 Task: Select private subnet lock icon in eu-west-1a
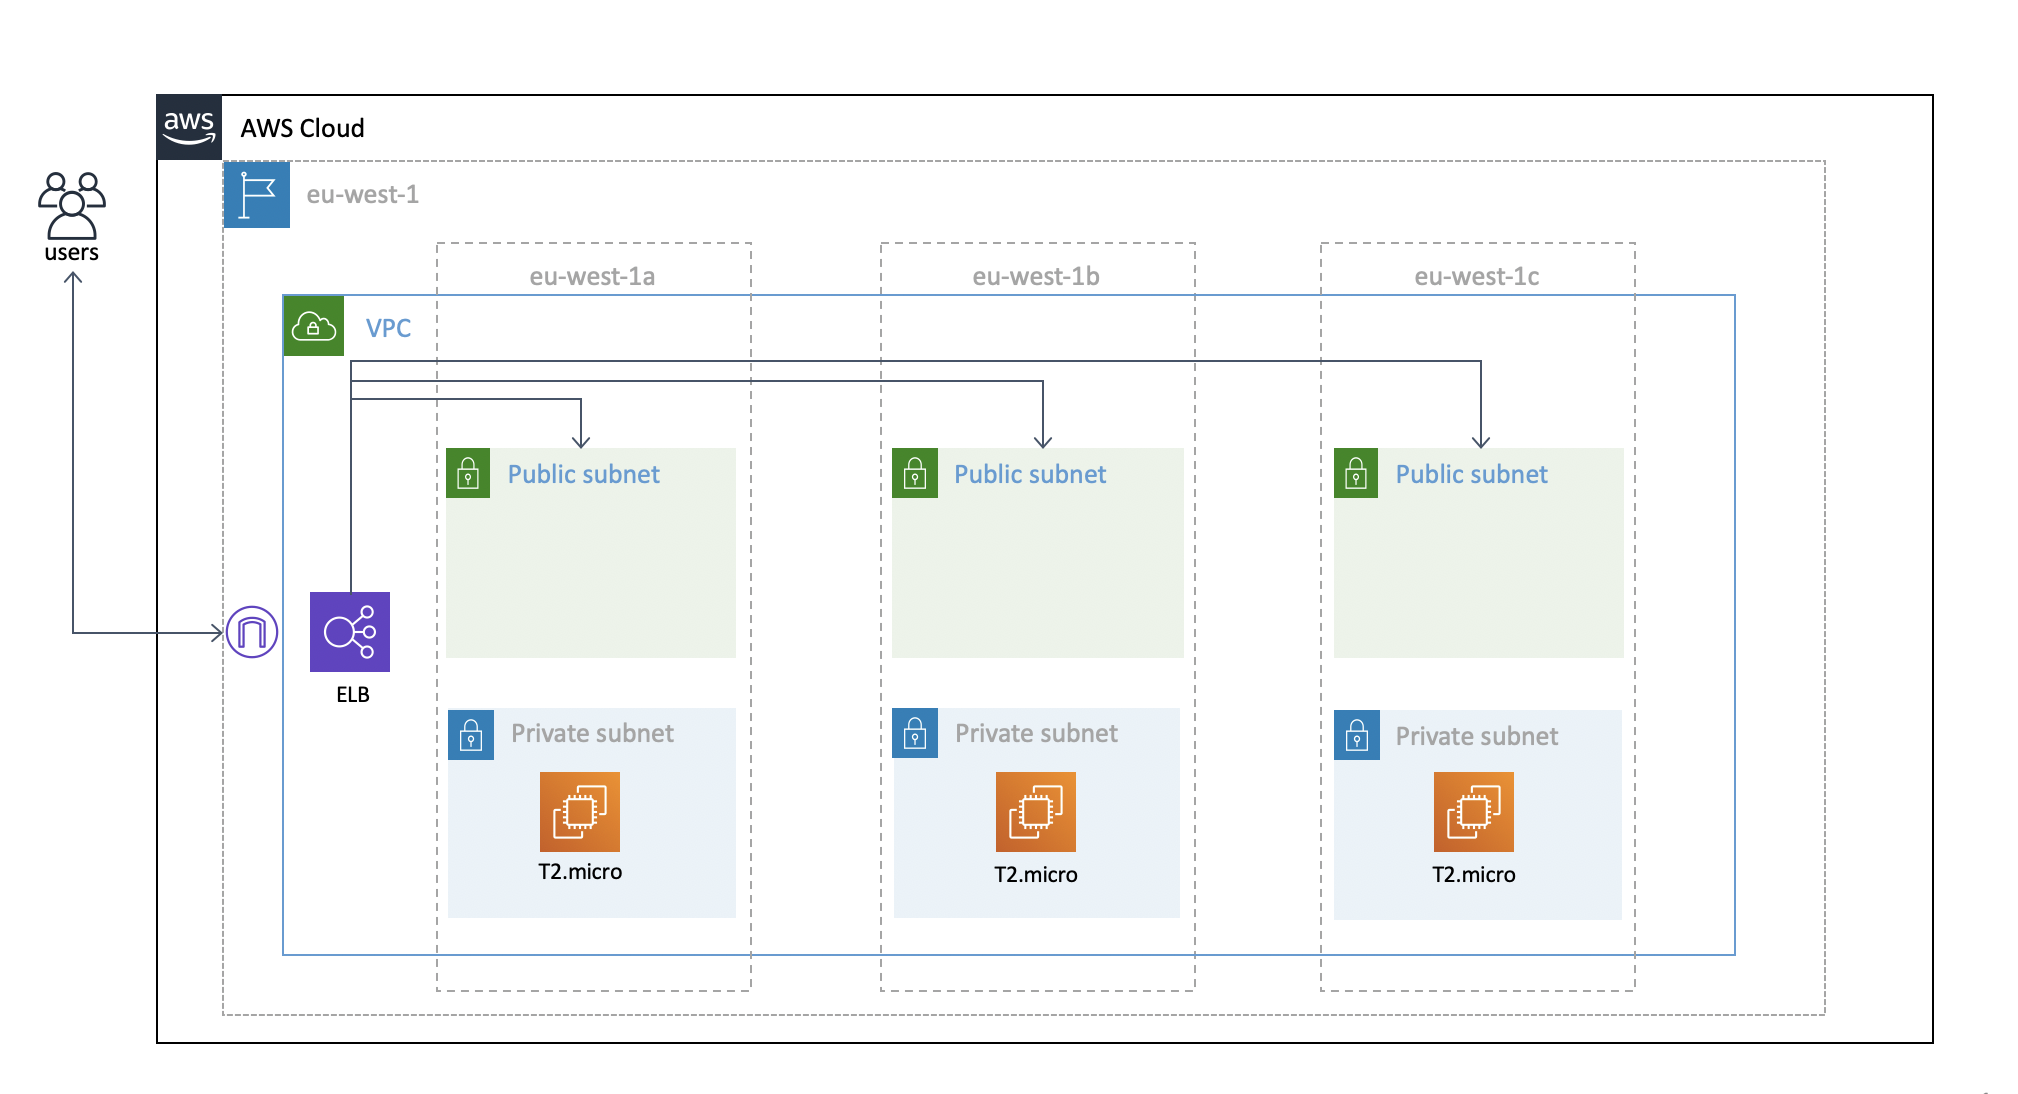pos(471,736)
